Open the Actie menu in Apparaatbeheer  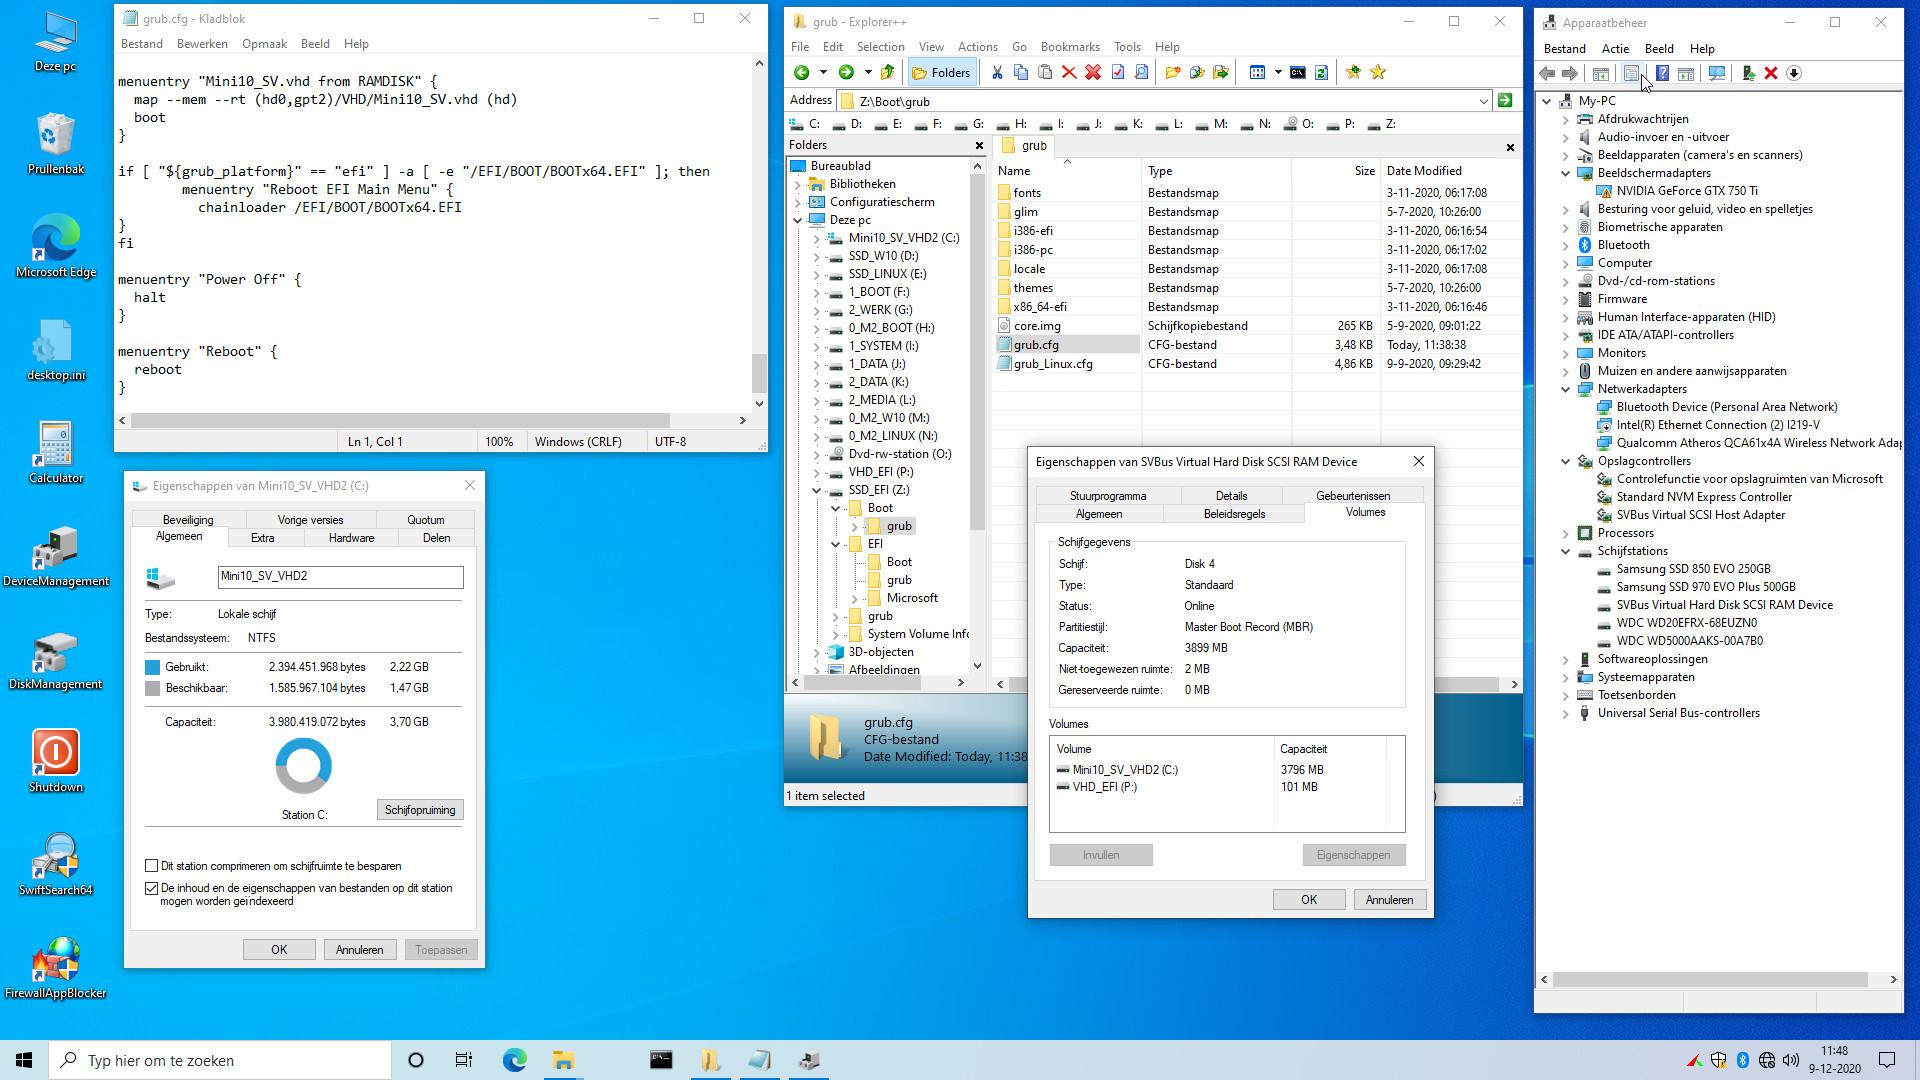1614,49
